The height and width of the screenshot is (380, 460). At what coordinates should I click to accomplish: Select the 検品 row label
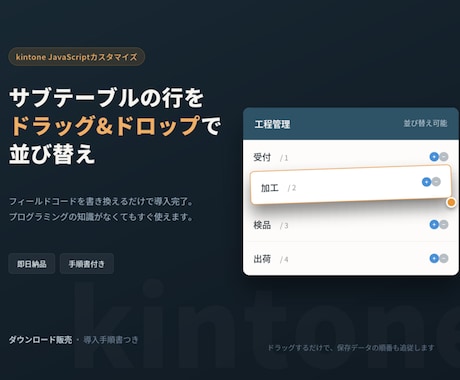[262, 225]
